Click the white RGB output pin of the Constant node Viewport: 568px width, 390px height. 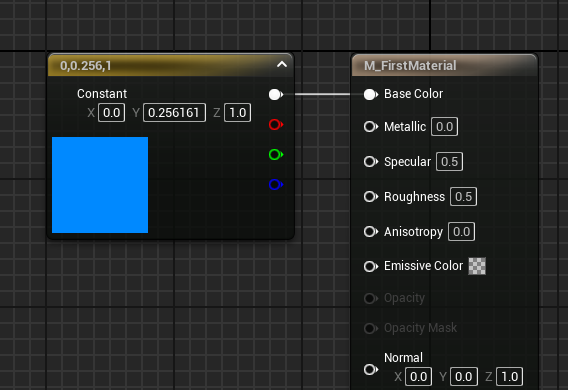pyautogui.click(x=276, y=95)
